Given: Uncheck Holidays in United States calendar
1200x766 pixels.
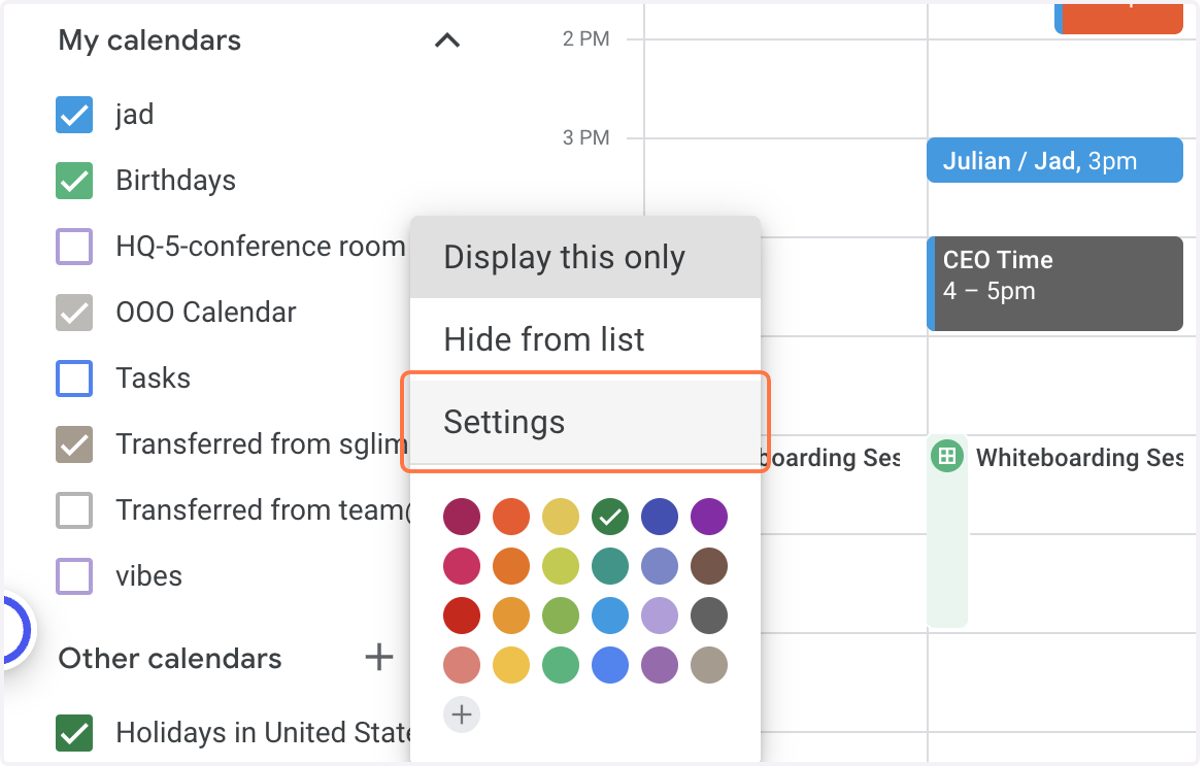Looking at the screenshot, I should tap(74, 733).
